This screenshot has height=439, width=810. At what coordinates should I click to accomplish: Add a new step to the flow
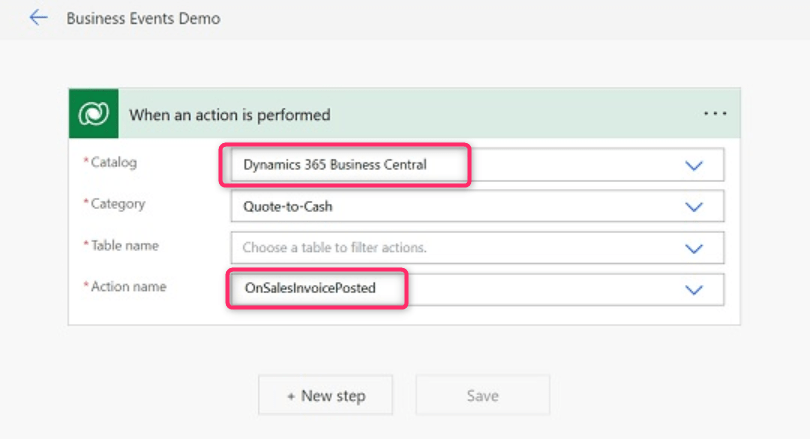click(325, 396)
